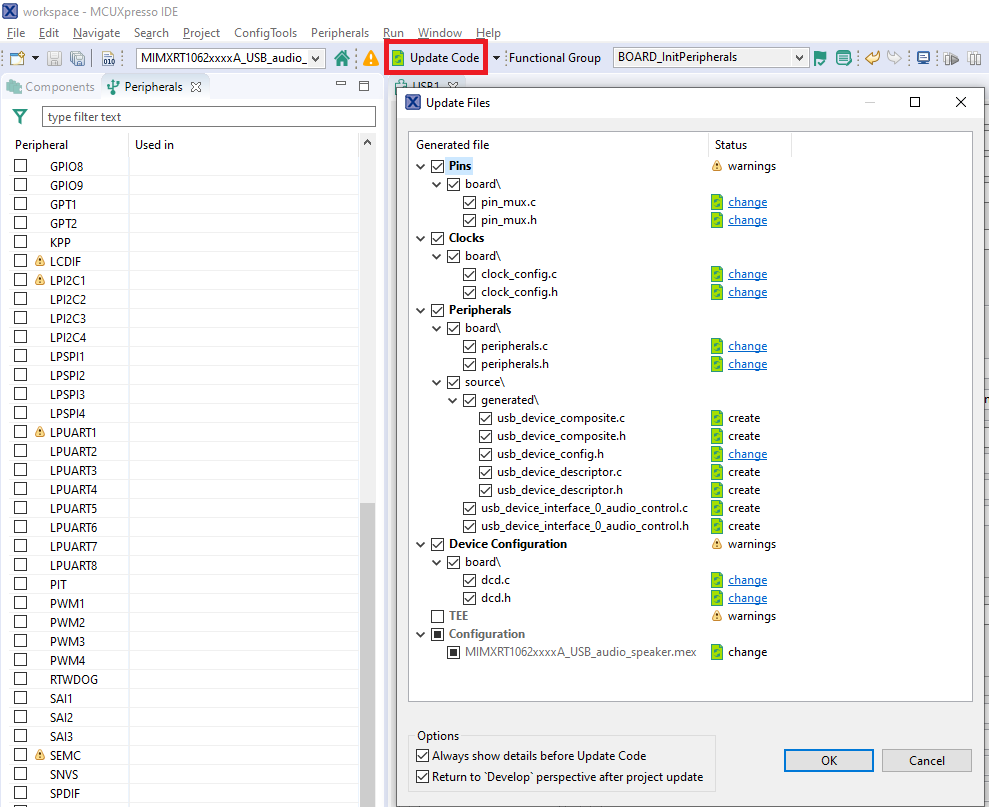989x807 pixels.
Task: Click the undo changes arrow icon
Action: (872, 58)
